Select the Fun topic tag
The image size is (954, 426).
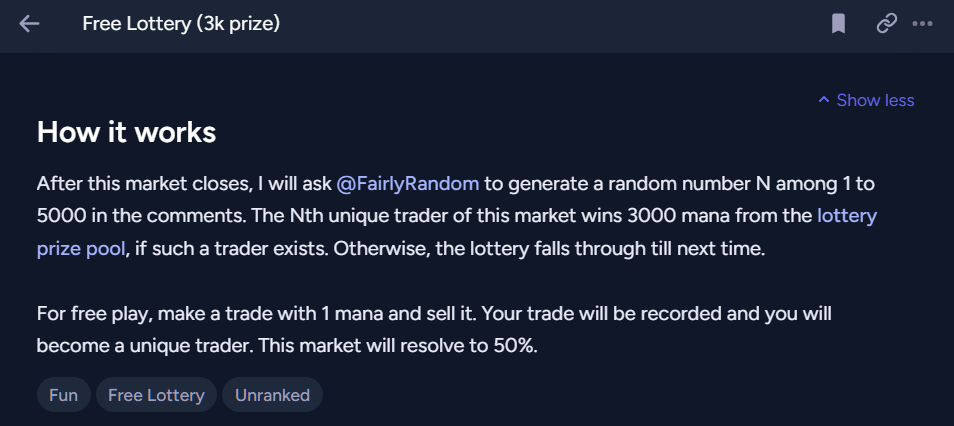[x=63, y=395]
